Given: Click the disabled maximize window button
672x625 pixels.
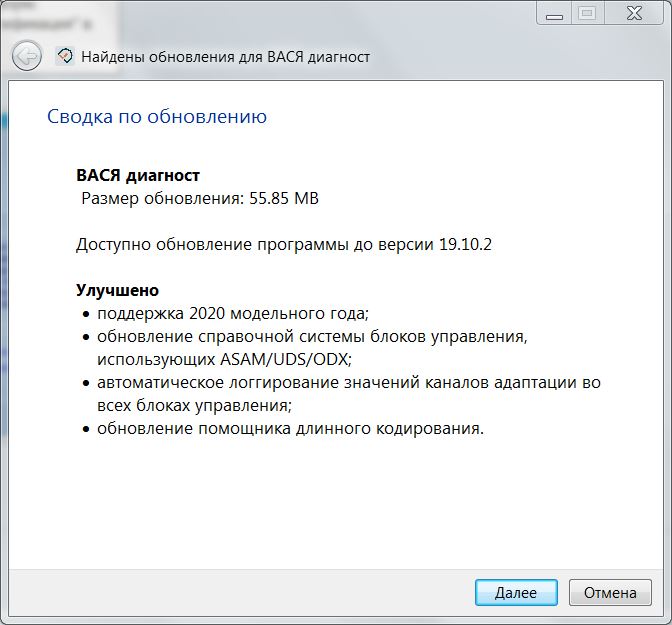Looking at the screenshot, I should [587, 14].
